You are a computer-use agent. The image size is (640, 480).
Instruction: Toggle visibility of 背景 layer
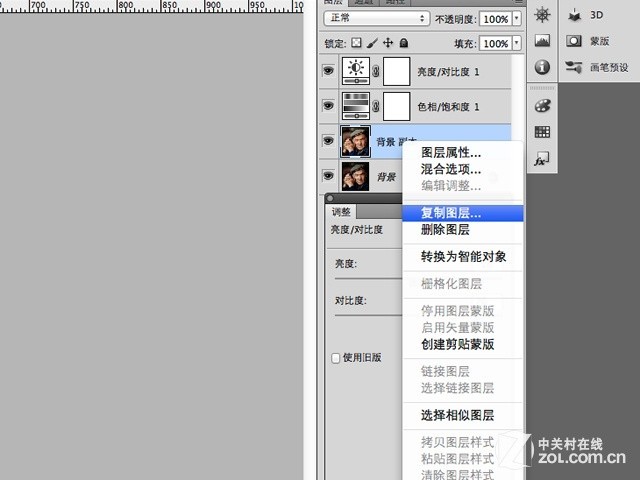point(328,176)
